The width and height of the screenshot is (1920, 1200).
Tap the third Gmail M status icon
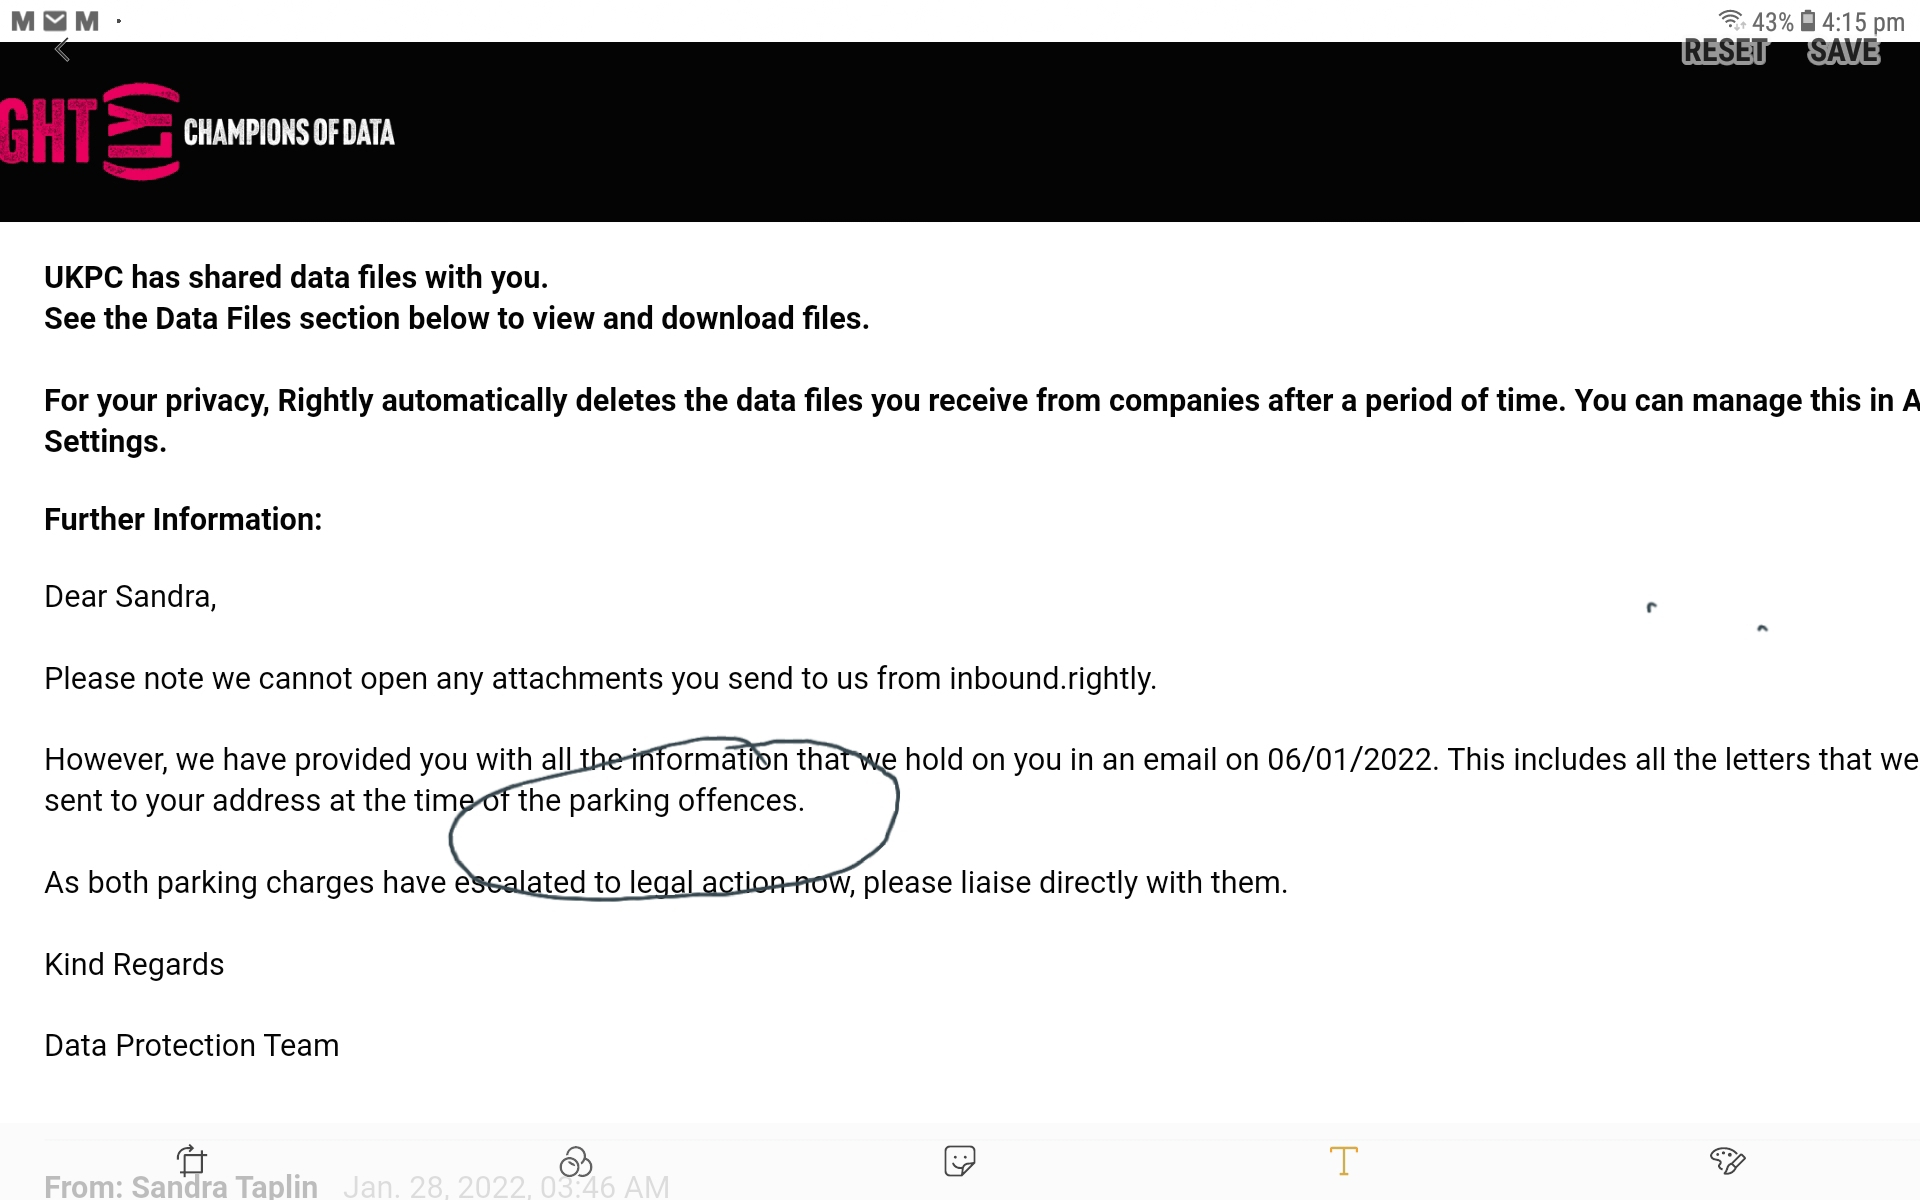(x=87, y=21)
